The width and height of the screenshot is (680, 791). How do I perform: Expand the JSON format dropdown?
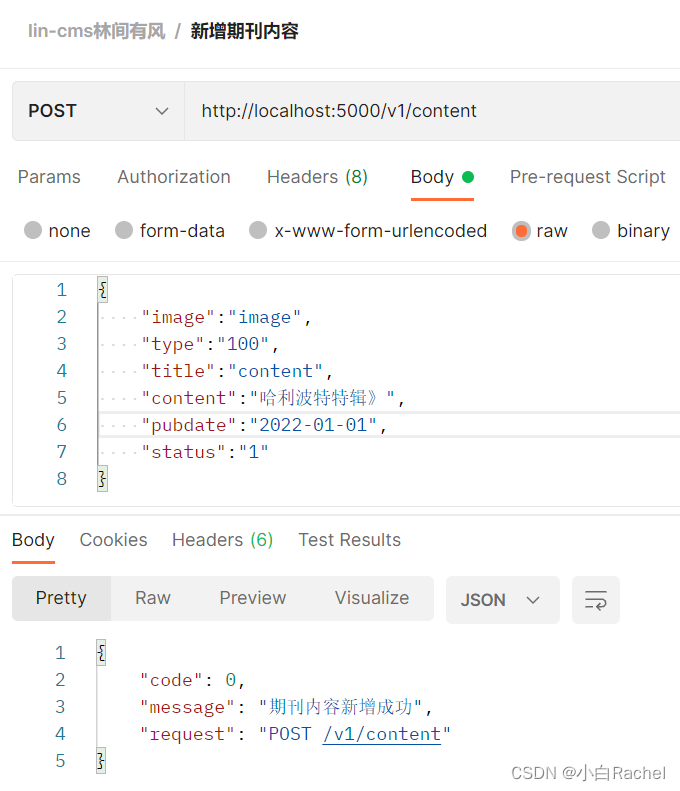[x=502, y=600]
